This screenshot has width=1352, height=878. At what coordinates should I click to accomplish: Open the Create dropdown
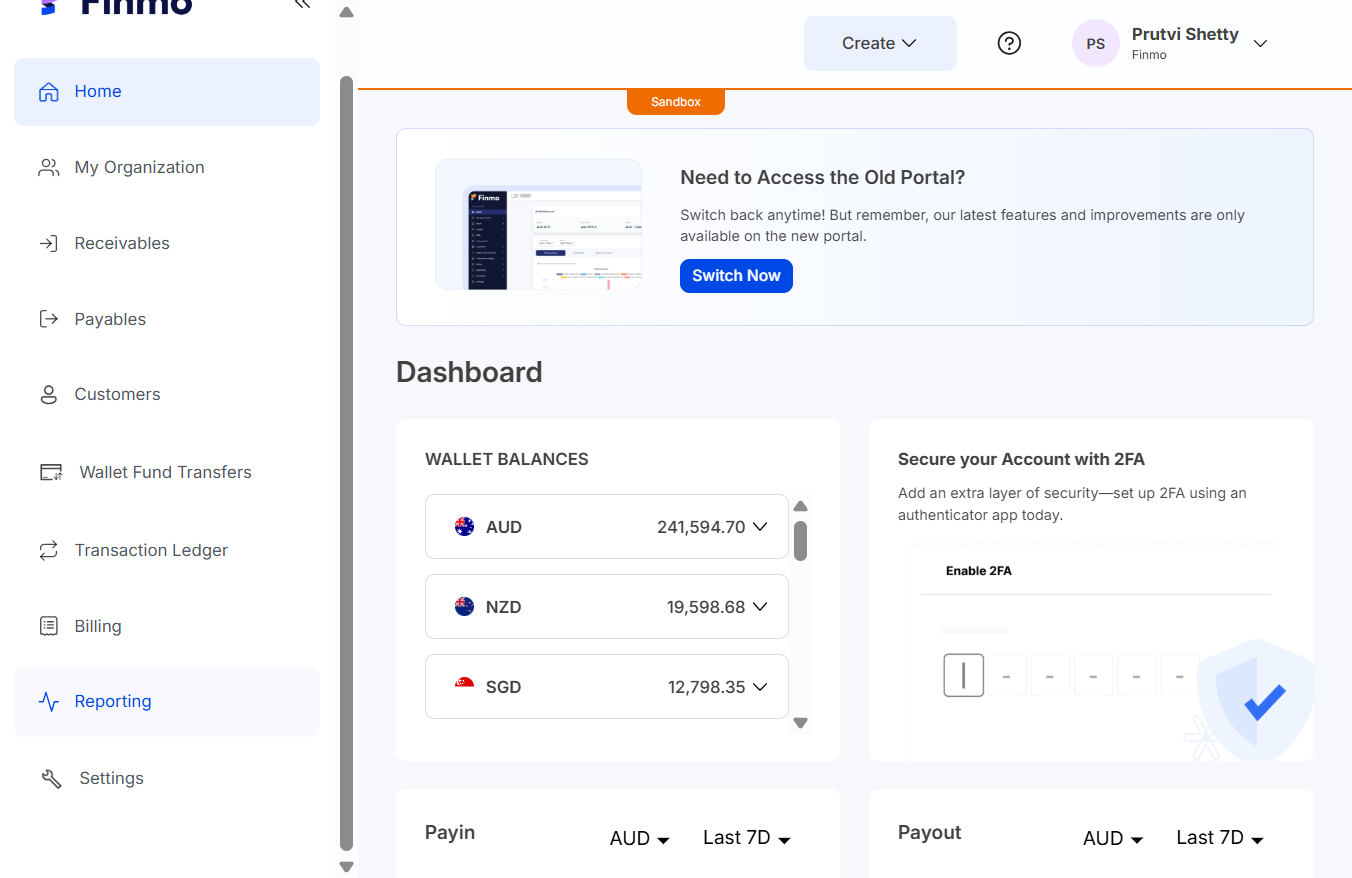(880, 43)
